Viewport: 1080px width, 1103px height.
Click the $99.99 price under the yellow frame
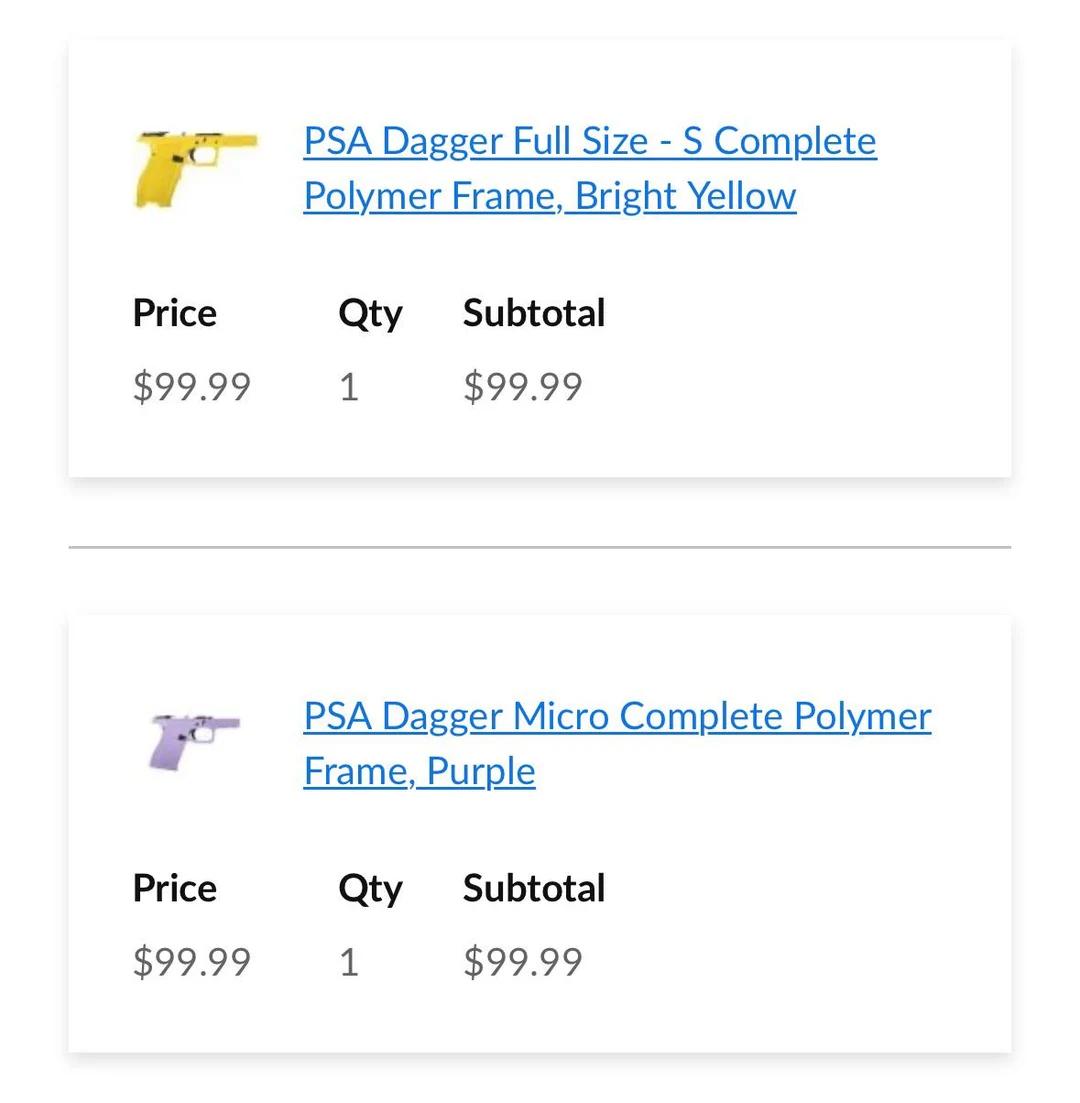coord(191,386)
